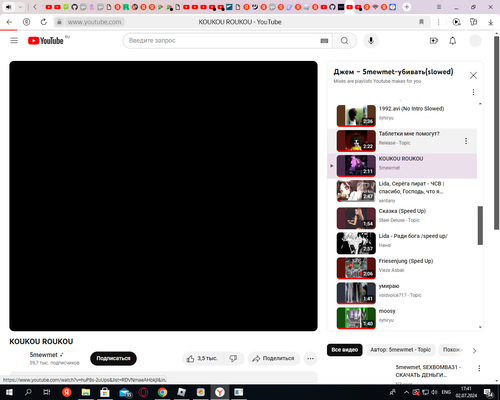Image resolution: width=500 pixels, height=400 pixels.
Task: Open Smewmet, SEXBOMBA31 - СКАЧАТЬ ДЕНЬГИ video
Action: click(x=428, y=371)
